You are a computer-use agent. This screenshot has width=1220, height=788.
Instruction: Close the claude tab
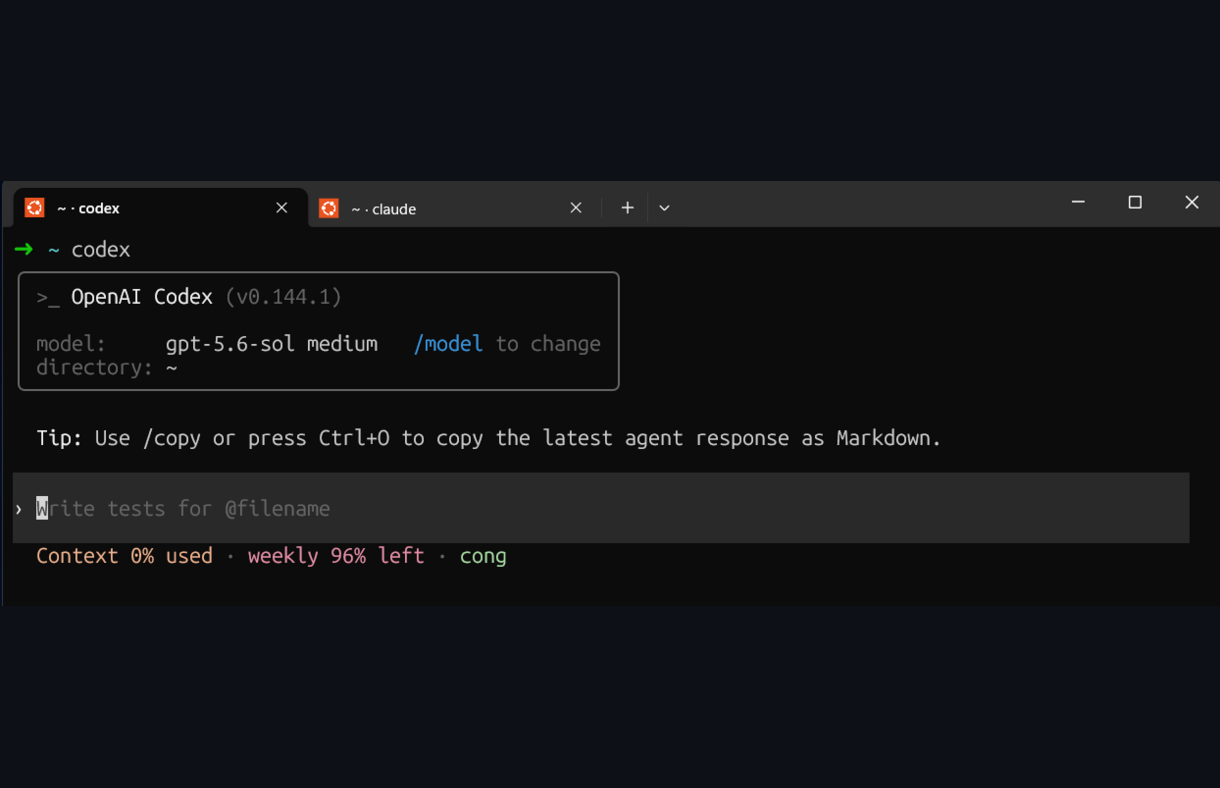coord(576,208)
